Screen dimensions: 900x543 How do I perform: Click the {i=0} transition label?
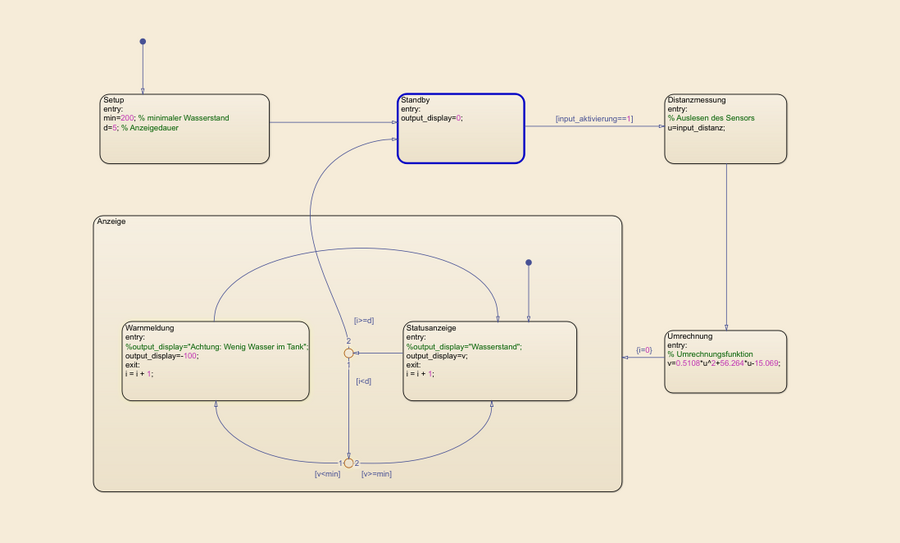point(644,350)
